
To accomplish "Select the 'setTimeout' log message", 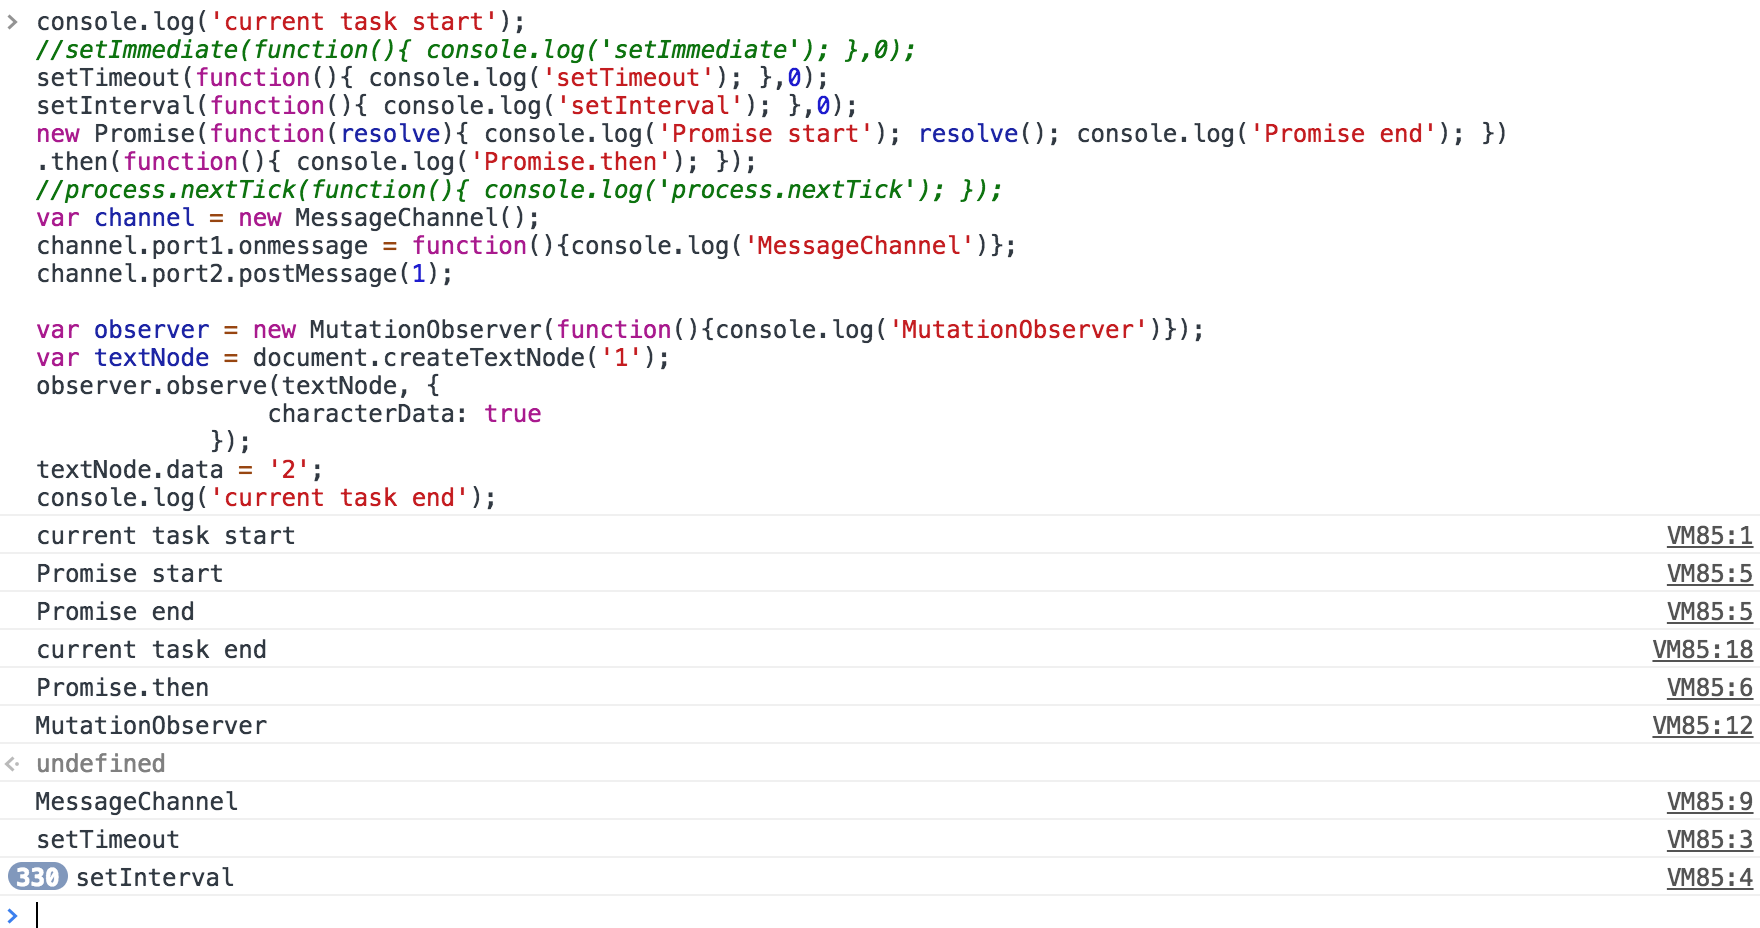I will coord(108,840).
